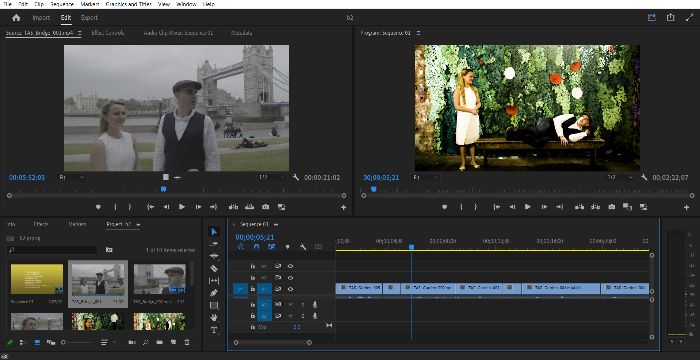Screen dimensions: 700x360
Task: Open the Window menu
Action: pos(186,4)
